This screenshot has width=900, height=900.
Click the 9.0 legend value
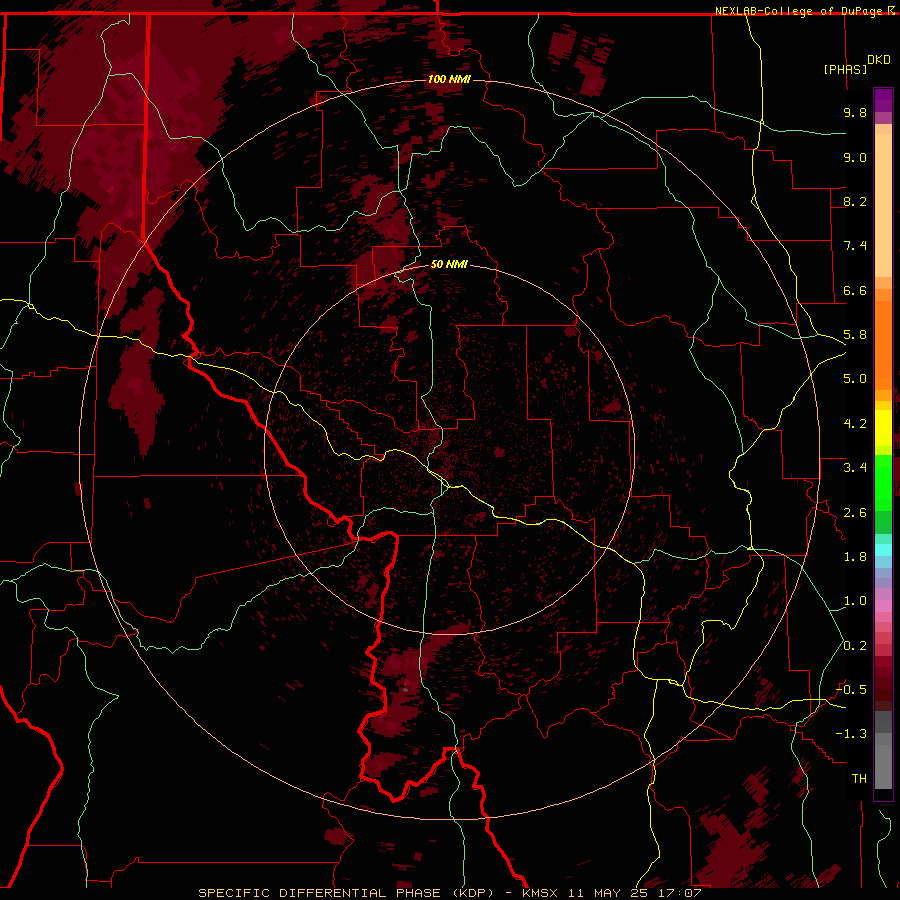[x=855, y=157]
